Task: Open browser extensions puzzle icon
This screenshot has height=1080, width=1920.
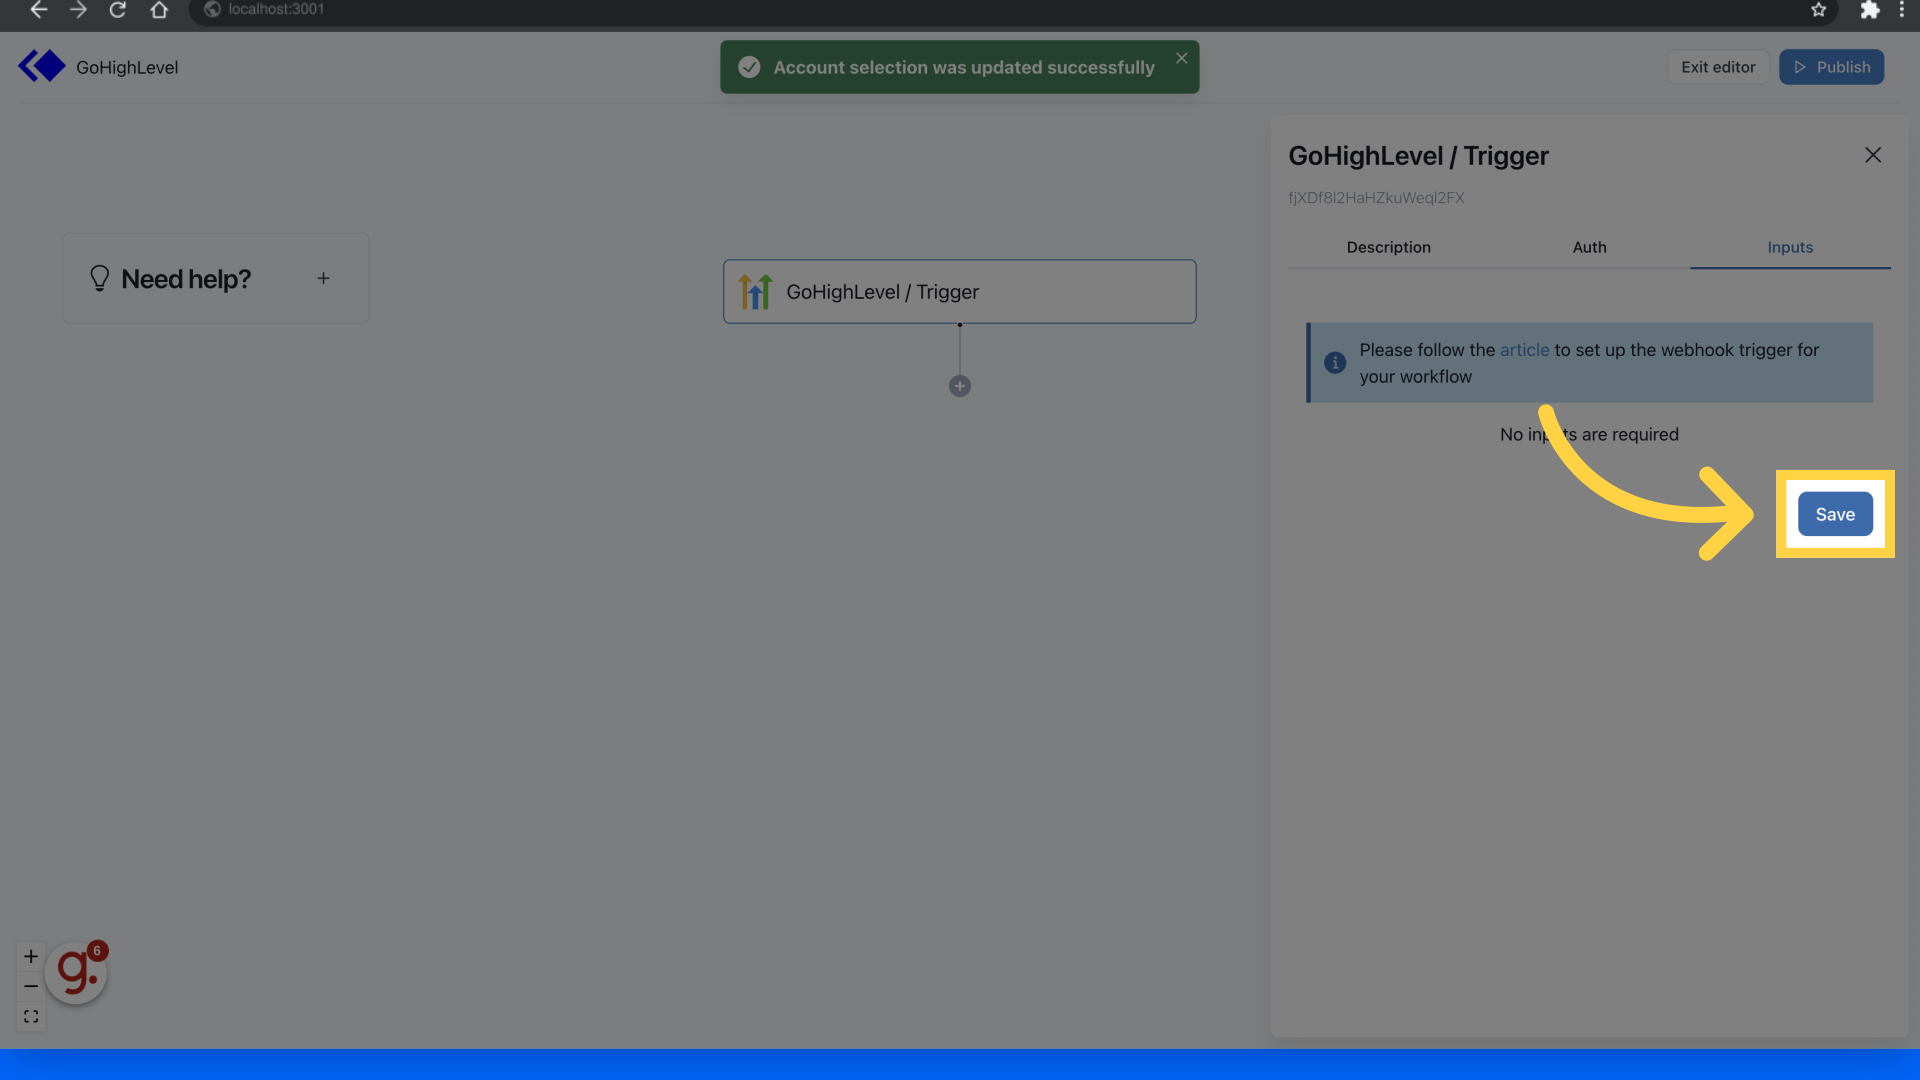Action: (1869, 10)
